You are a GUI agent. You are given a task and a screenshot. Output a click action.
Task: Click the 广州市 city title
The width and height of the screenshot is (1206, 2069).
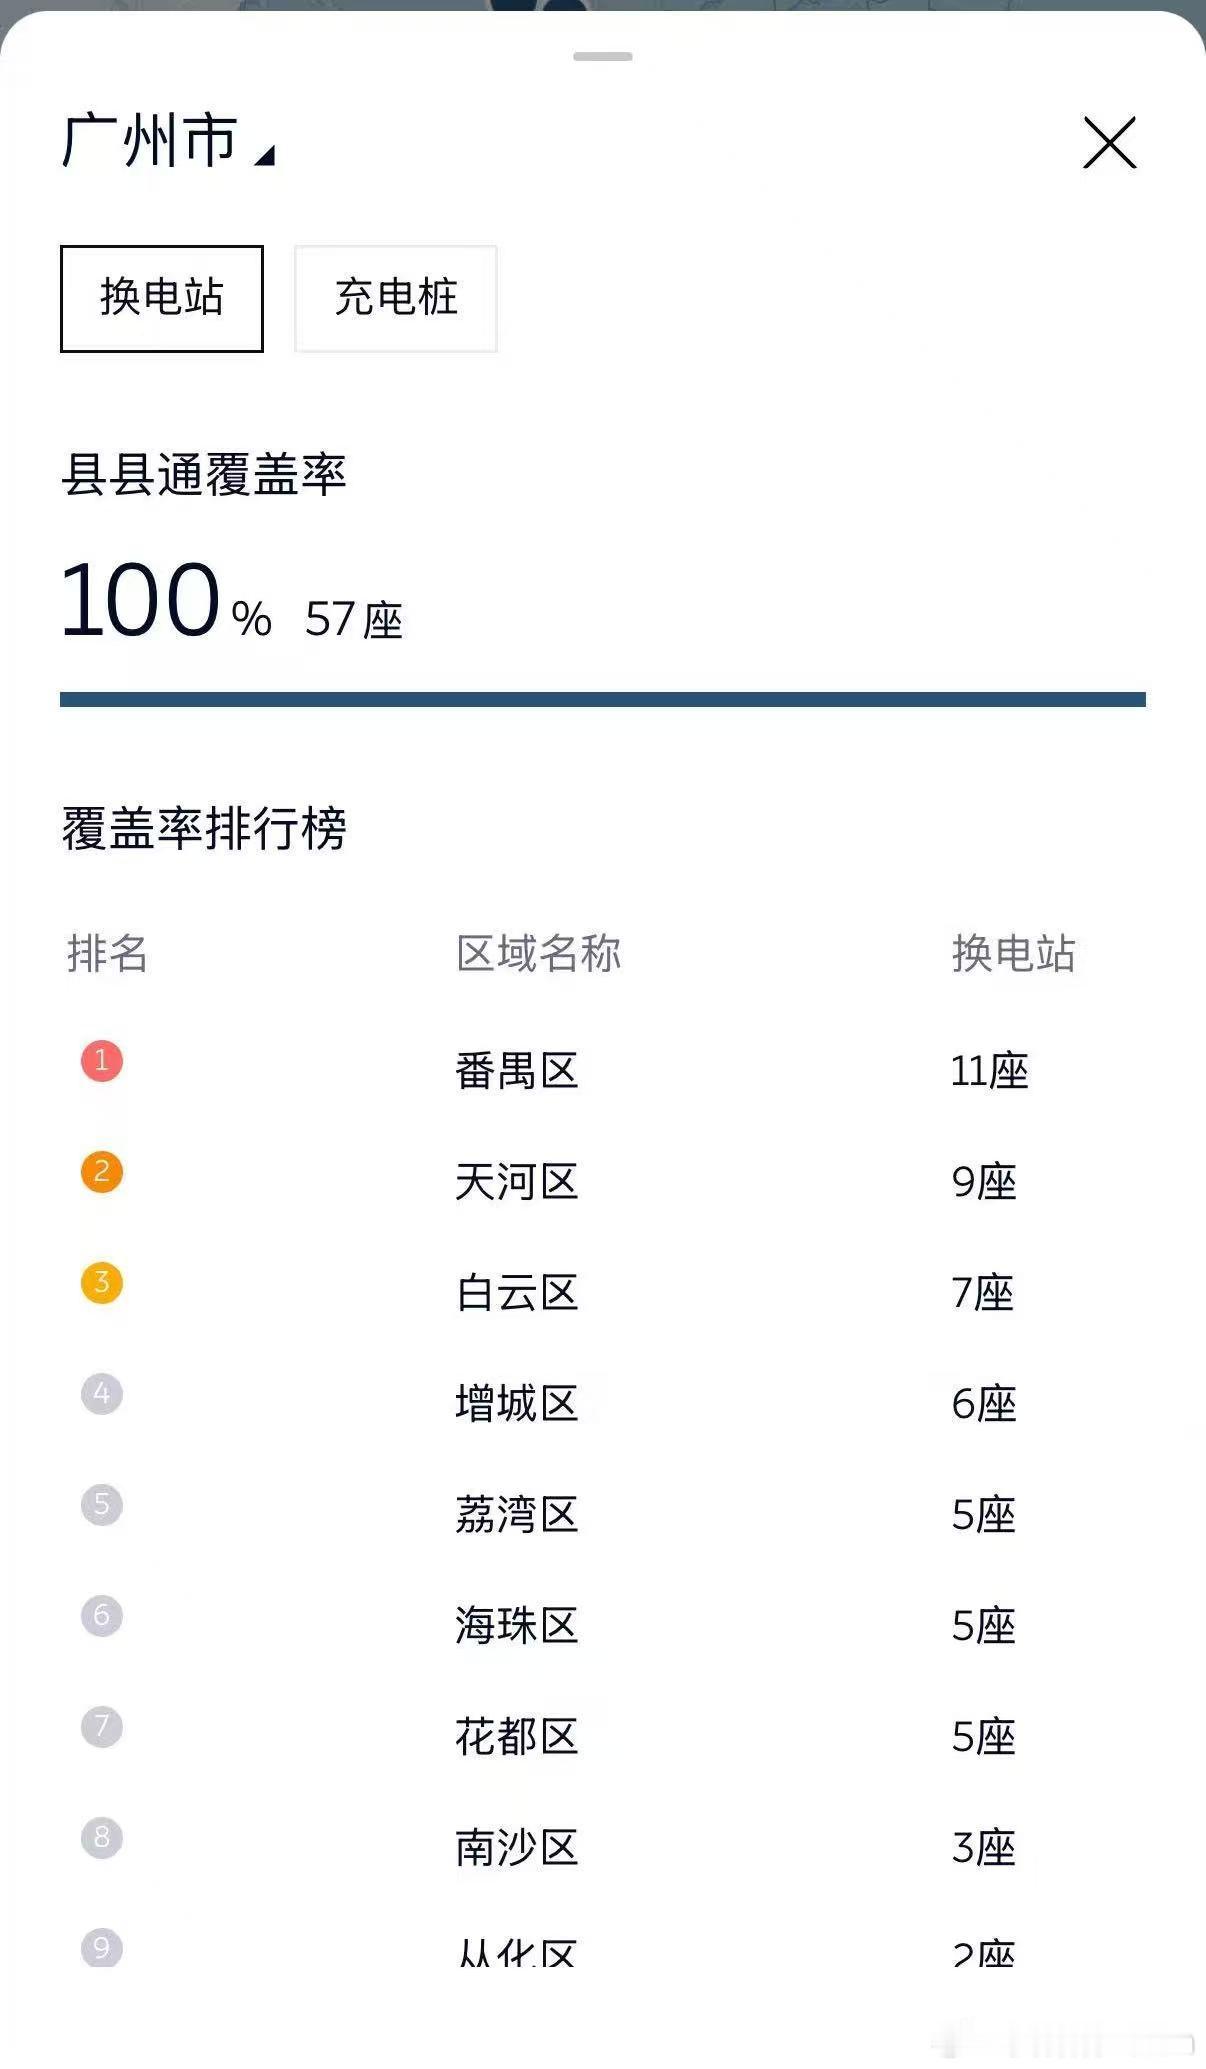(x=150, y=140)
